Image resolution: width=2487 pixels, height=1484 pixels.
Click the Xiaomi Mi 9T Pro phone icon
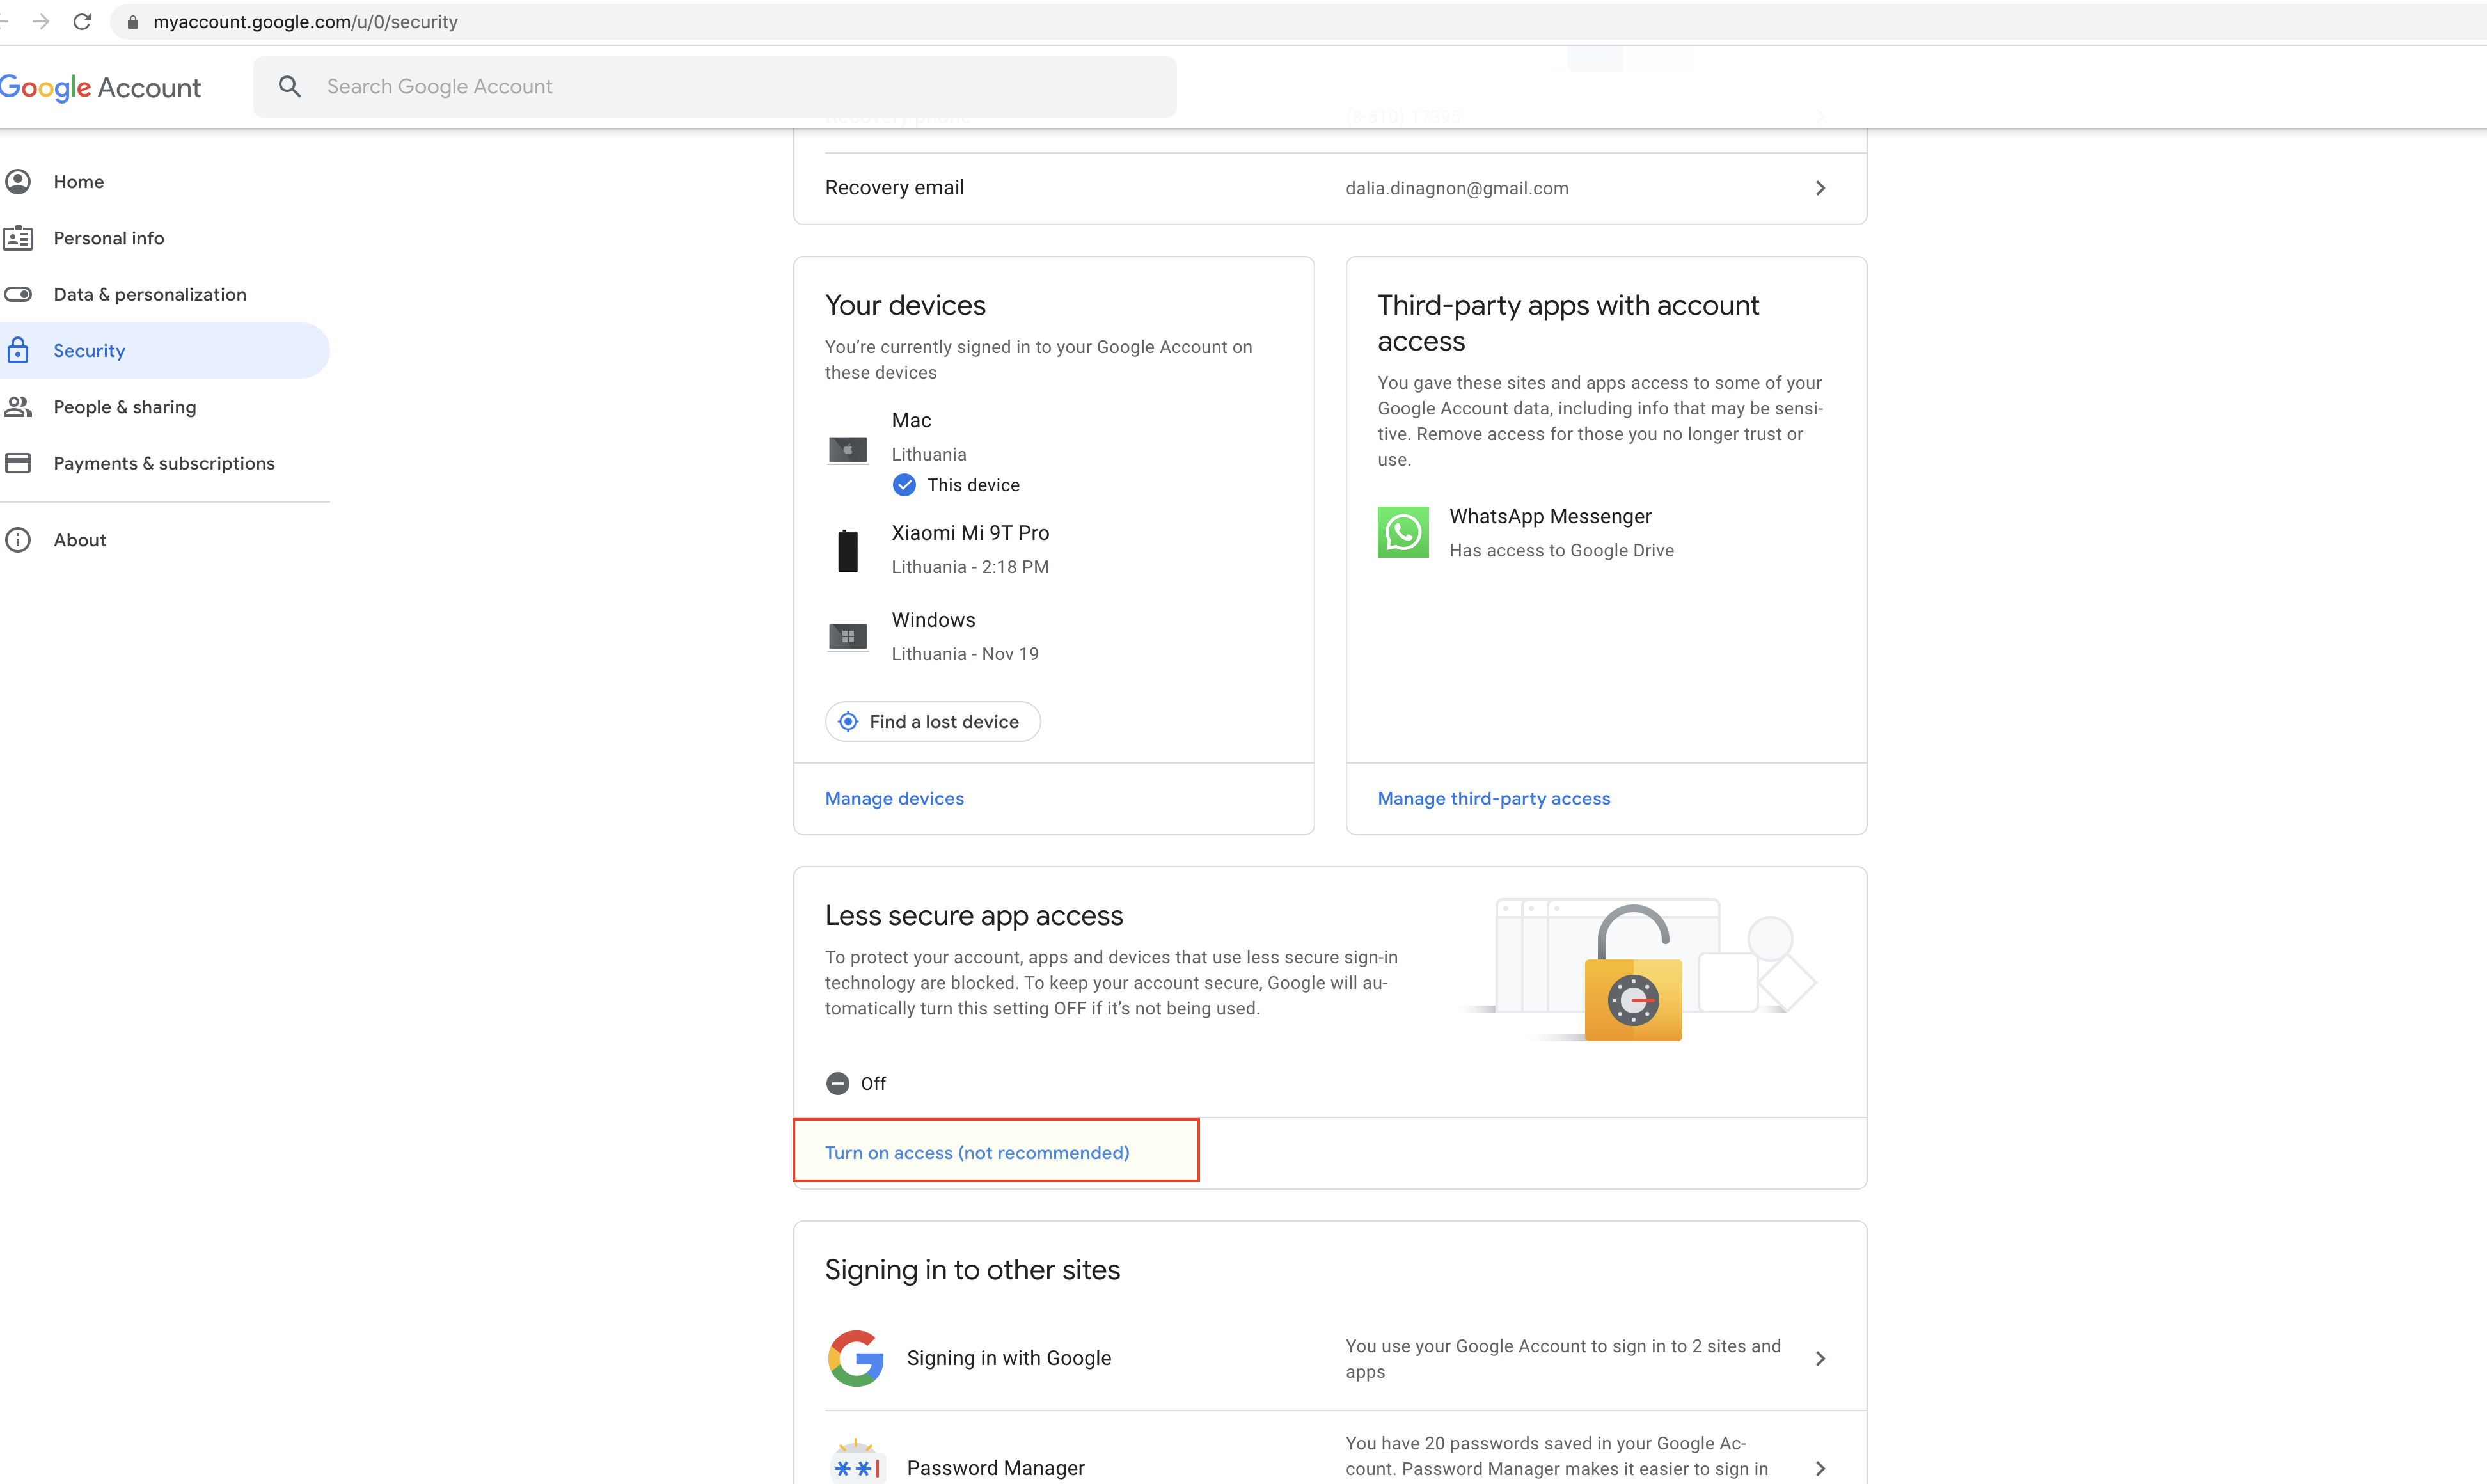pos(847,550)
